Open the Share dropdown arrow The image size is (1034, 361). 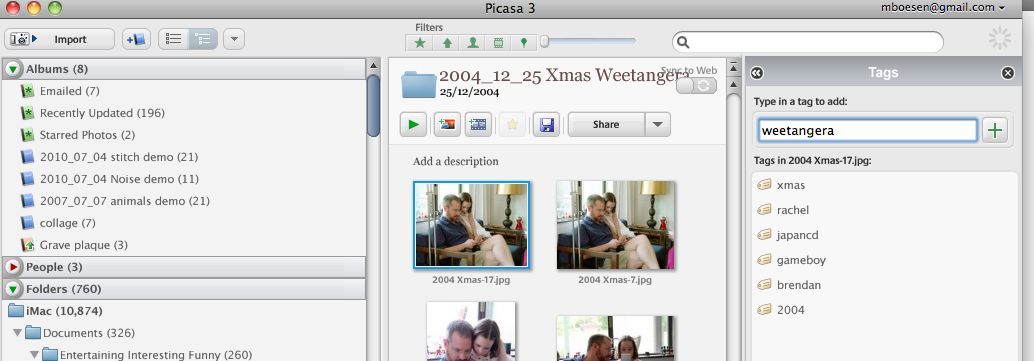pos(657,124)
